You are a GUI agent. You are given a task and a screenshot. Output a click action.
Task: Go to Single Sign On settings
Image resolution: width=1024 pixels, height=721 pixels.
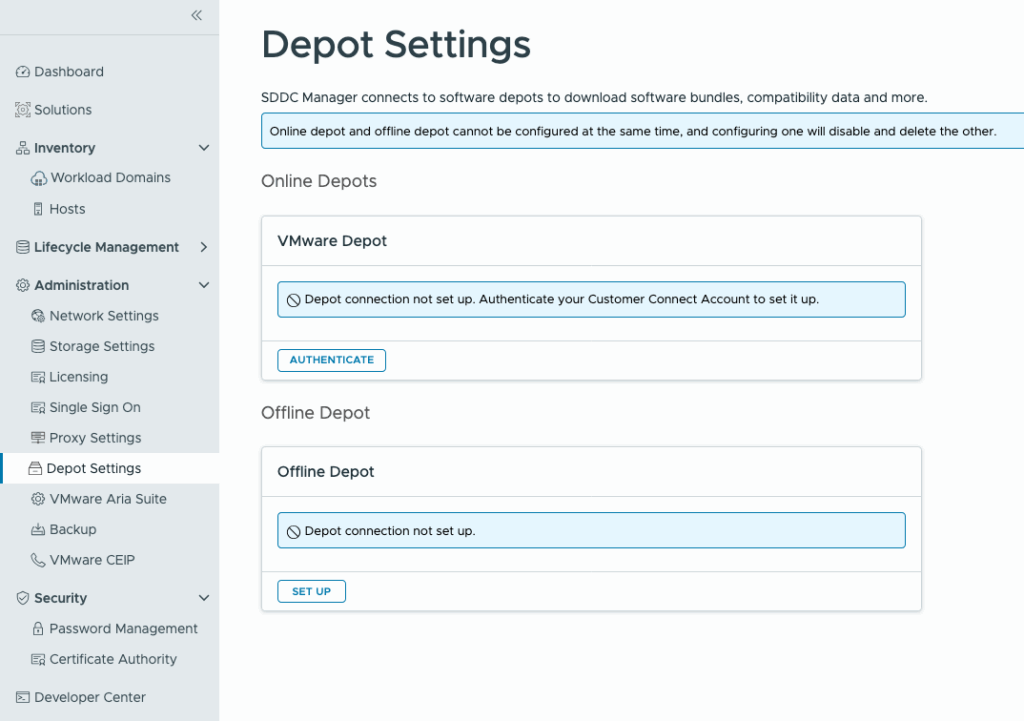coord(95,407)
